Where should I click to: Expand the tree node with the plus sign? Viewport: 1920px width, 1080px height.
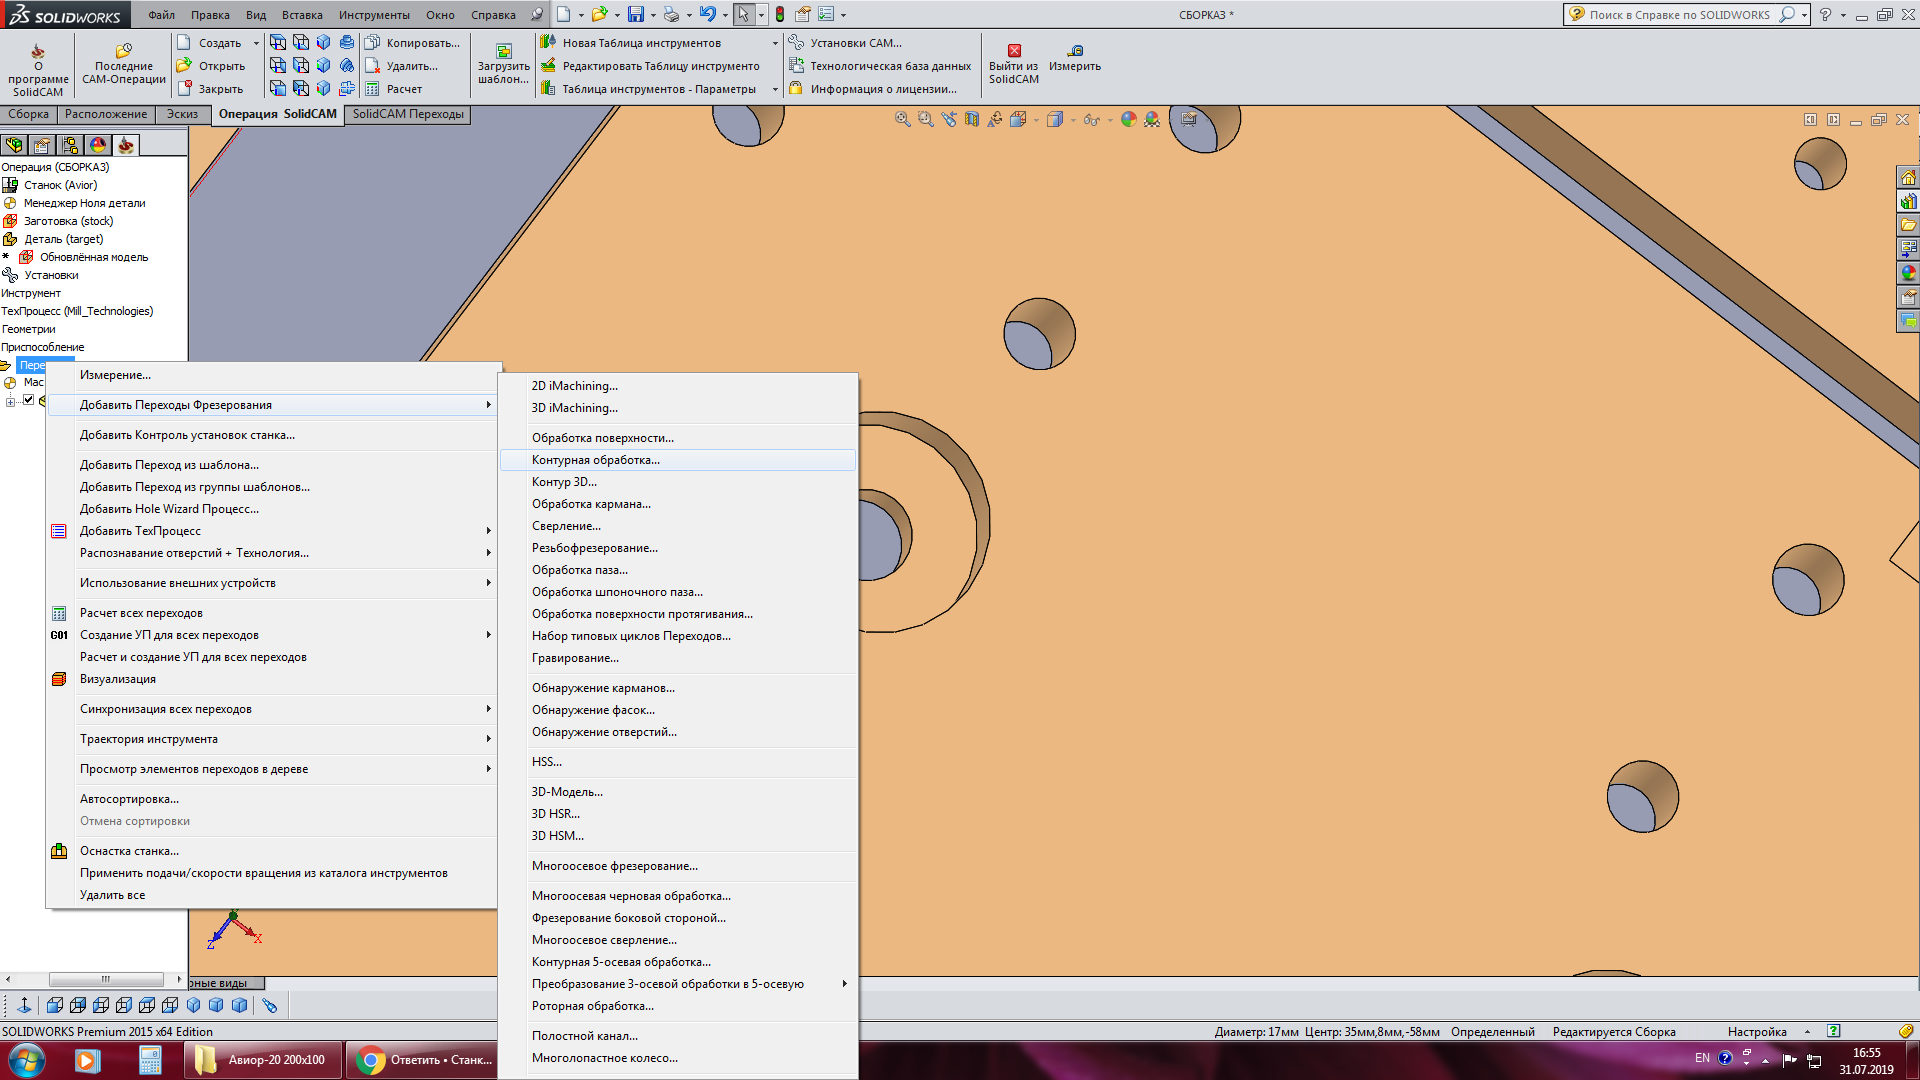(x=10, y=401)
